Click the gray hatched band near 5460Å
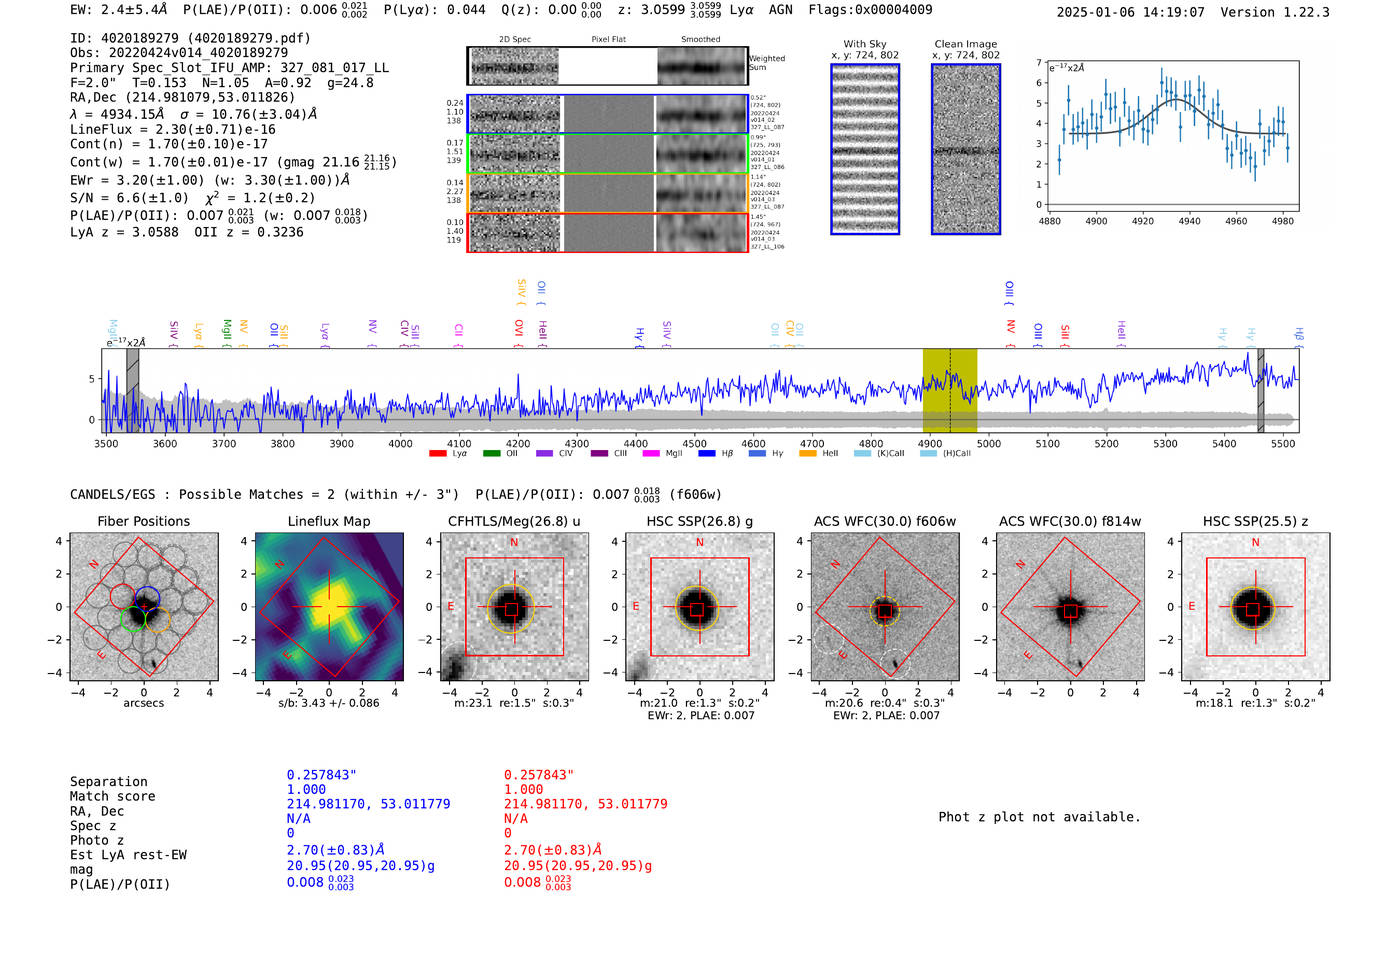This screenshot has height=953, width=1400. point(1260,390)
